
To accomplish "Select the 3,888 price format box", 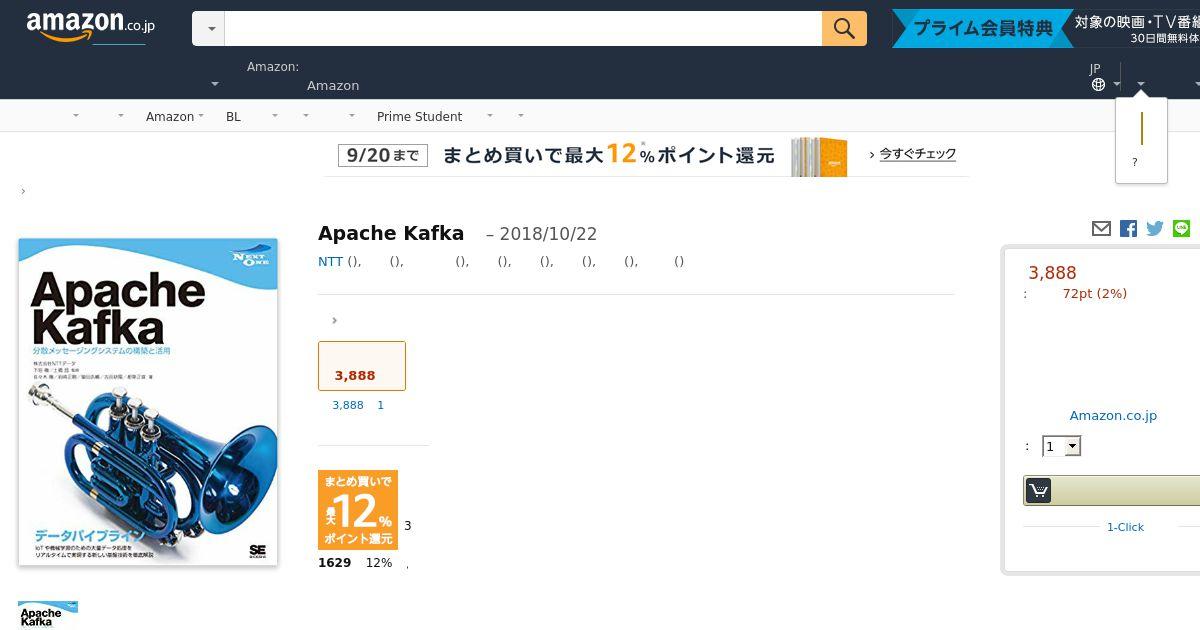I will coord(362,366).
